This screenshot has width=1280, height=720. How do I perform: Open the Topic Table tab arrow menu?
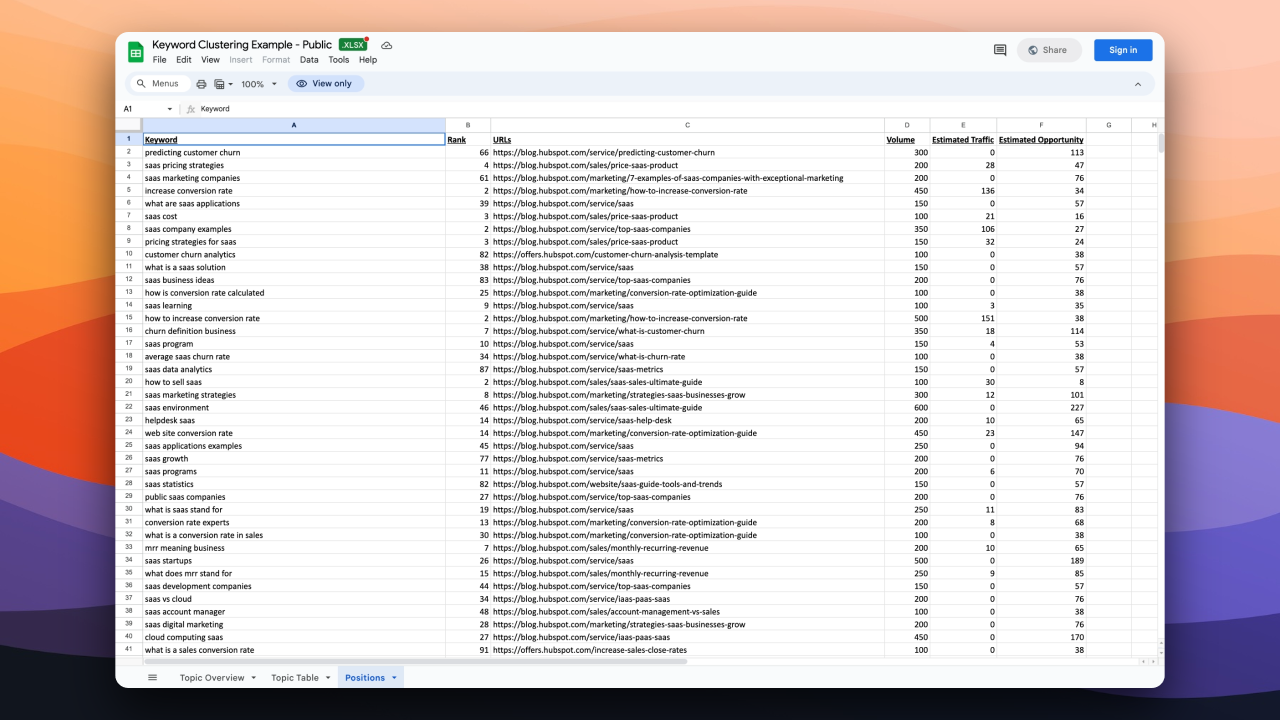pos(328,678)
